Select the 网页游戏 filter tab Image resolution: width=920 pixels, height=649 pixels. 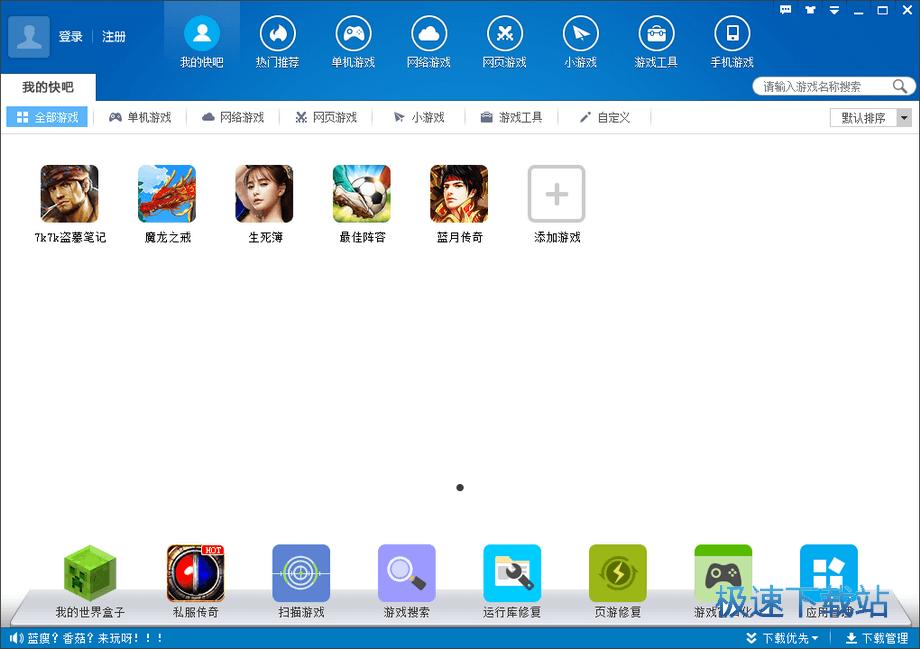(x=326, y=118)
